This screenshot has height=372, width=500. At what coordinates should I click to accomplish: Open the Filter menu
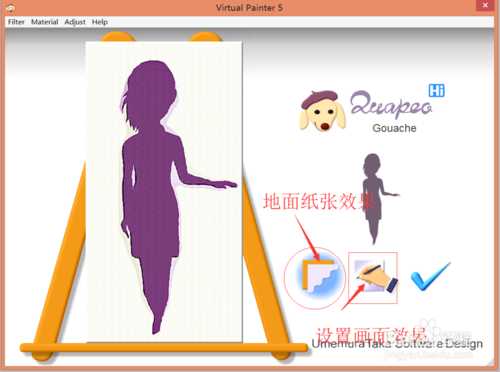[16, 22]
